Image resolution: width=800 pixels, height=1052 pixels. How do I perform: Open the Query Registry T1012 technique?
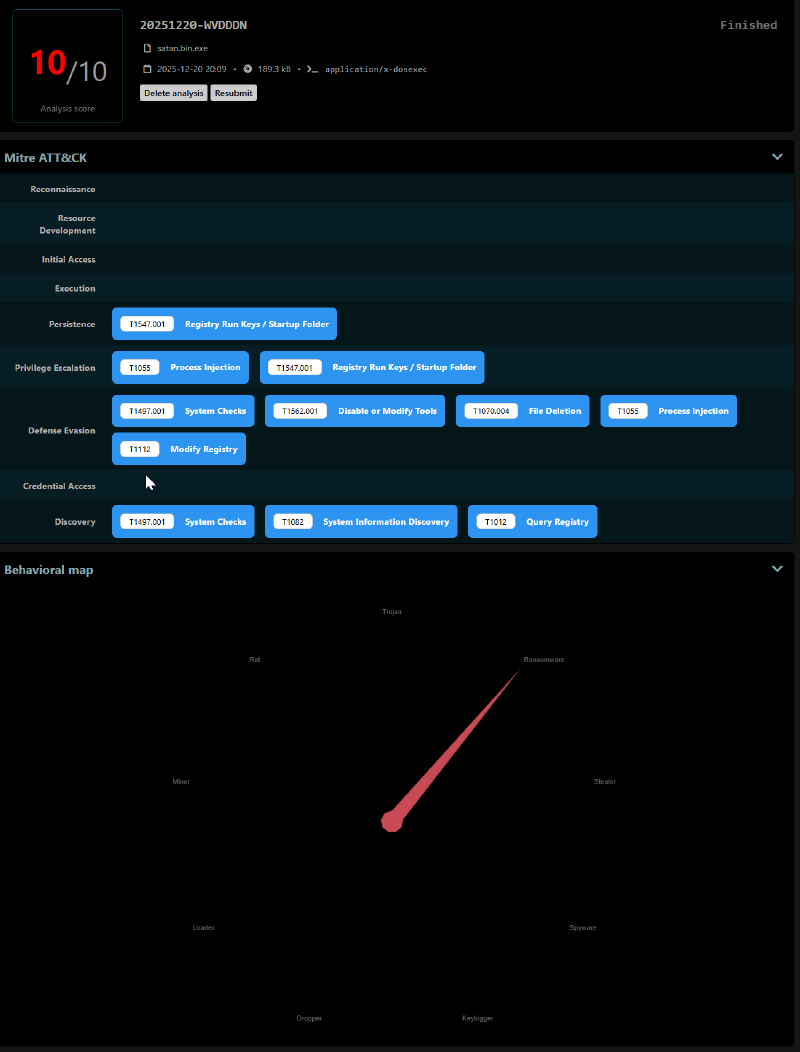click(532, 522)
